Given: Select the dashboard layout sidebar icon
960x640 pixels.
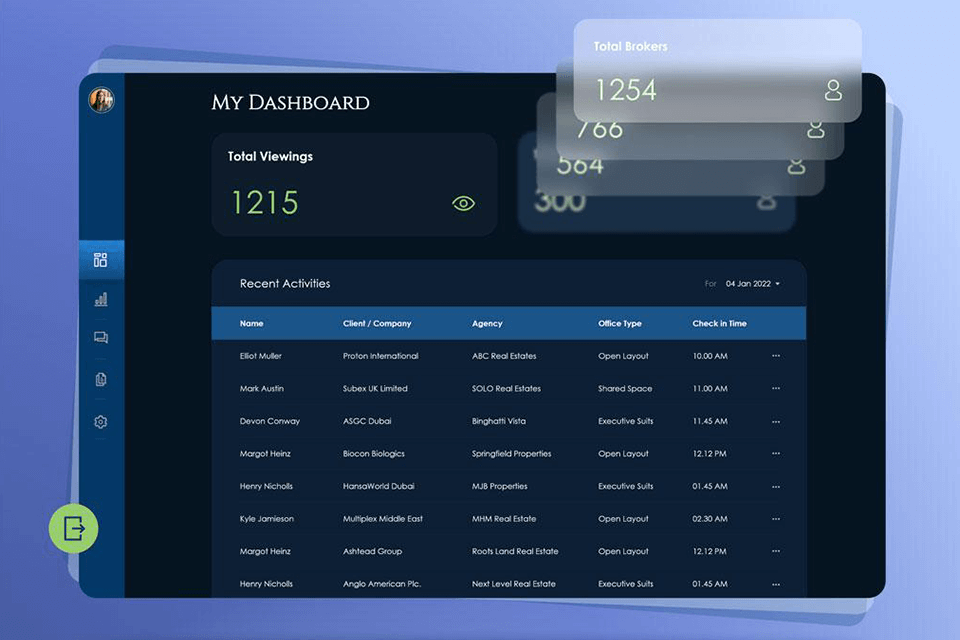Looking at the screenshot, I should coord(101,260).
